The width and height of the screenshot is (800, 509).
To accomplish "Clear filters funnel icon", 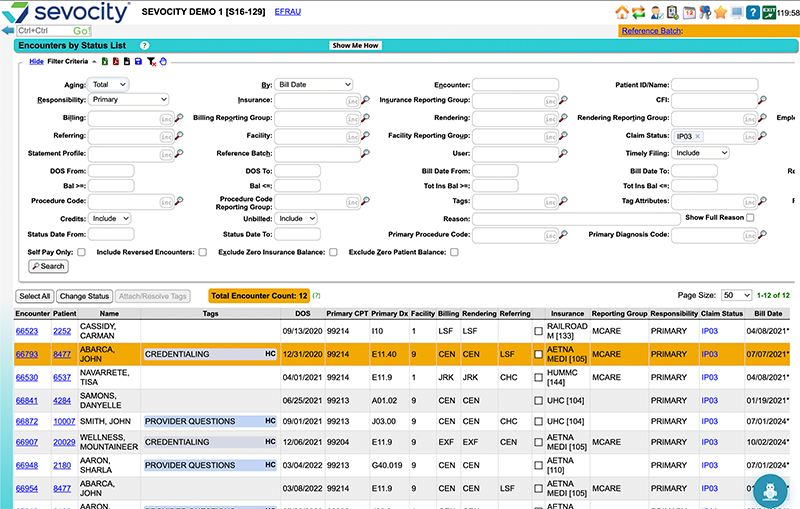I will tap(151, 62).
